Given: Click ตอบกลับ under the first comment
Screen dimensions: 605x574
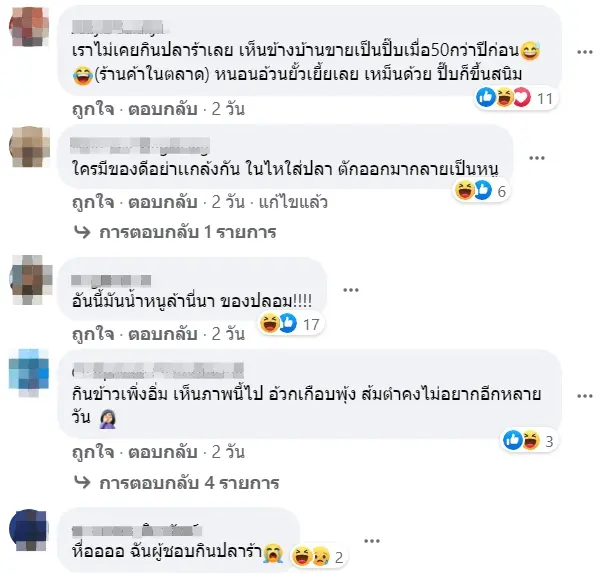Looking at the screenshot, I should pyautogui.click(x=163, y=109).
